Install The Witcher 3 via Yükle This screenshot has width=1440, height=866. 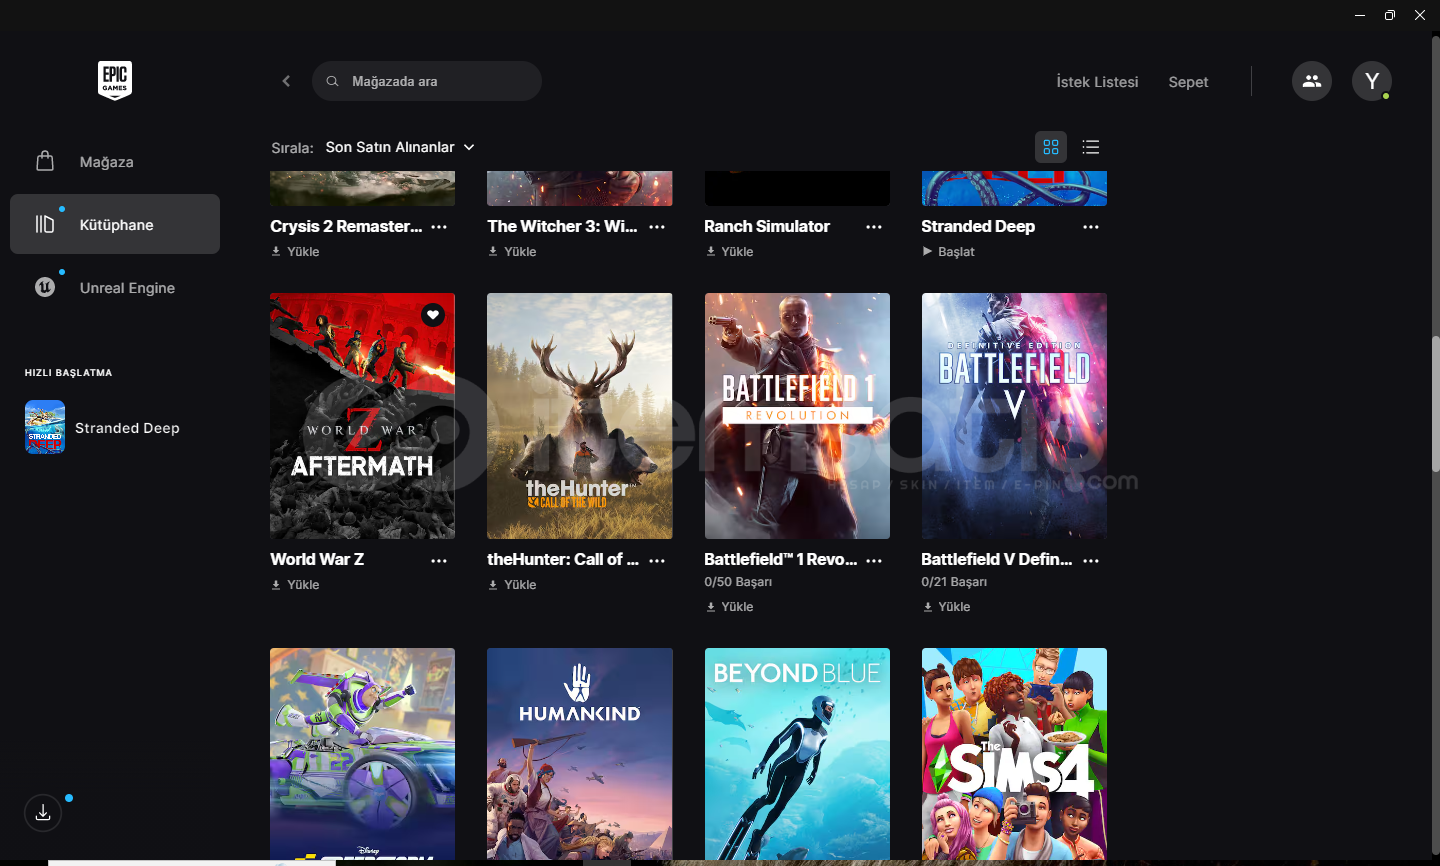[512, 251]
